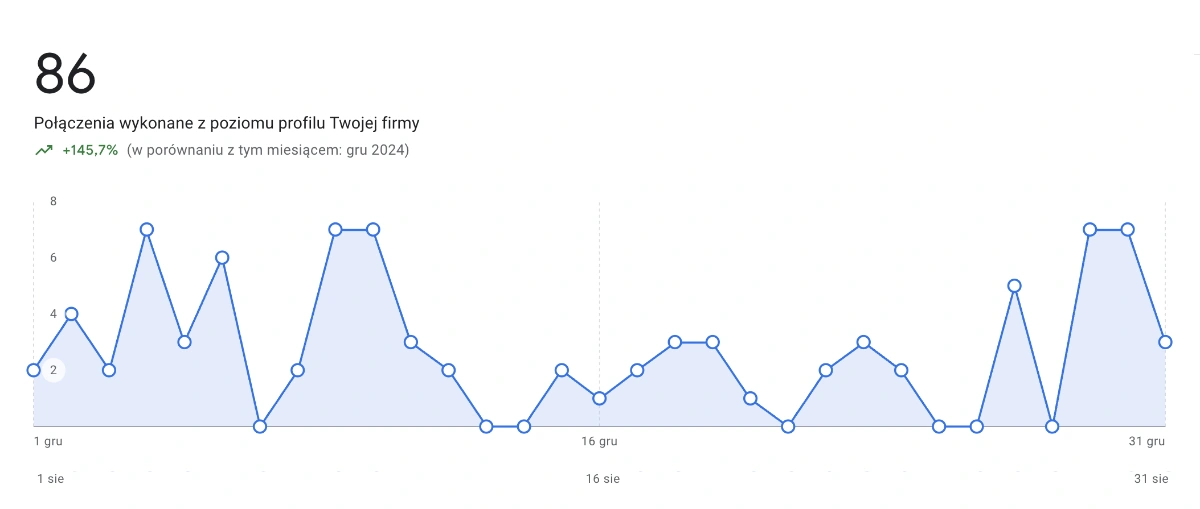Click the first data point on 1 gru

[x=34, y=370]
